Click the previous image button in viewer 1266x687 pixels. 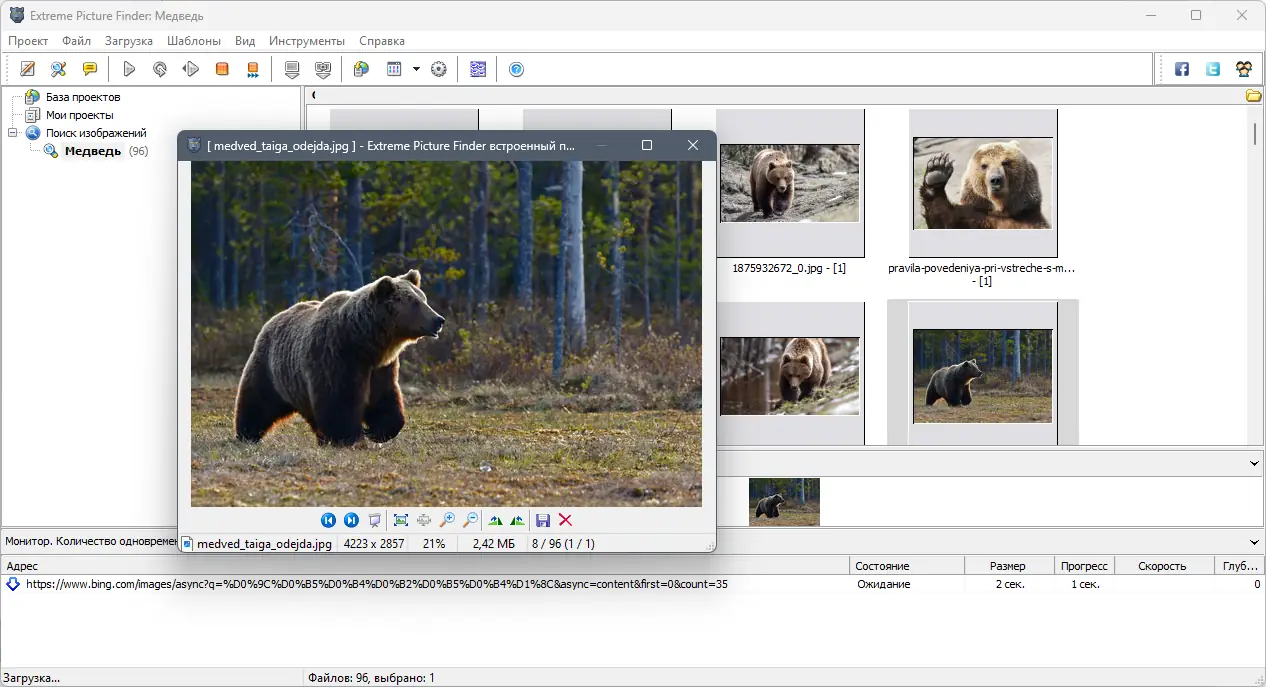tap(328, 520)
